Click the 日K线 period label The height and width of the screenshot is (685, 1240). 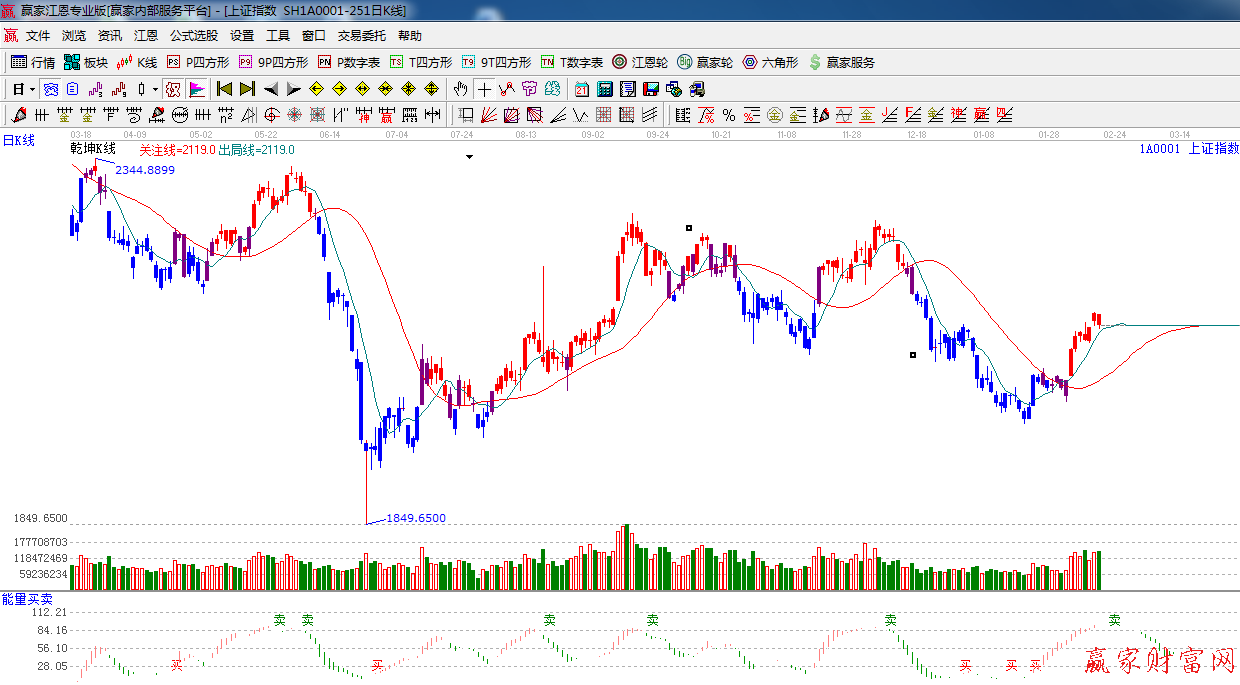point(18,141)
